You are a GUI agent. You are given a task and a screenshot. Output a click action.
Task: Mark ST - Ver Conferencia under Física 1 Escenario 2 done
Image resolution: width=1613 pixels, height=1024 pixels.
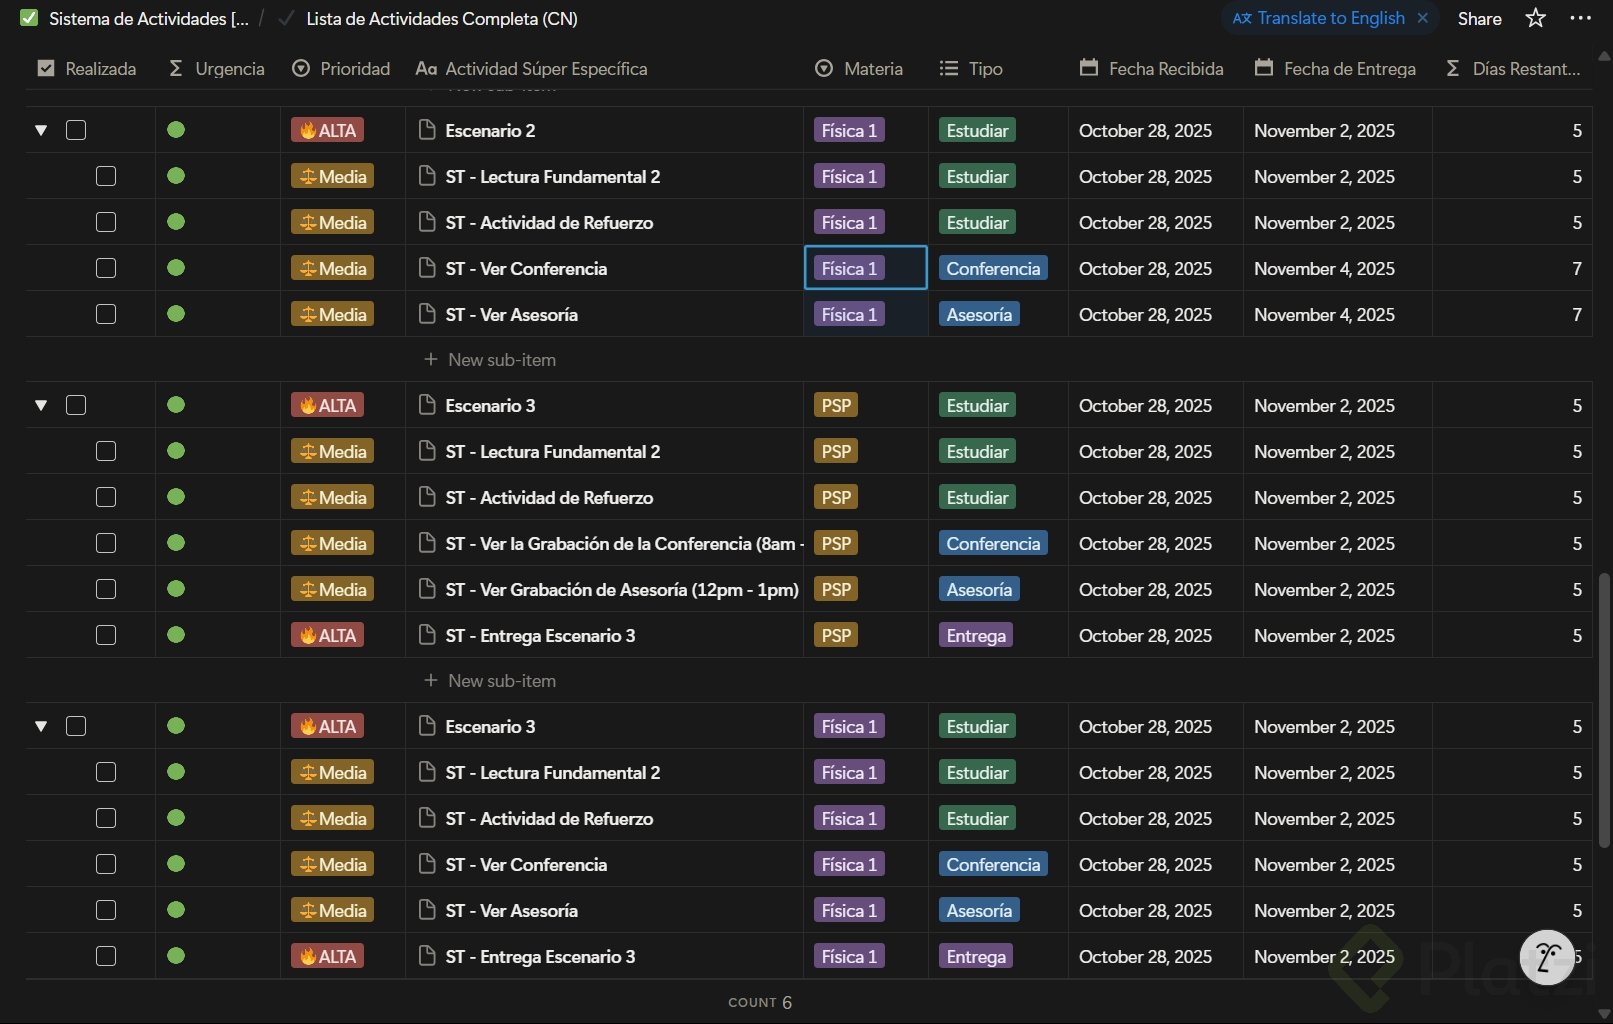(x=106, y=268)
